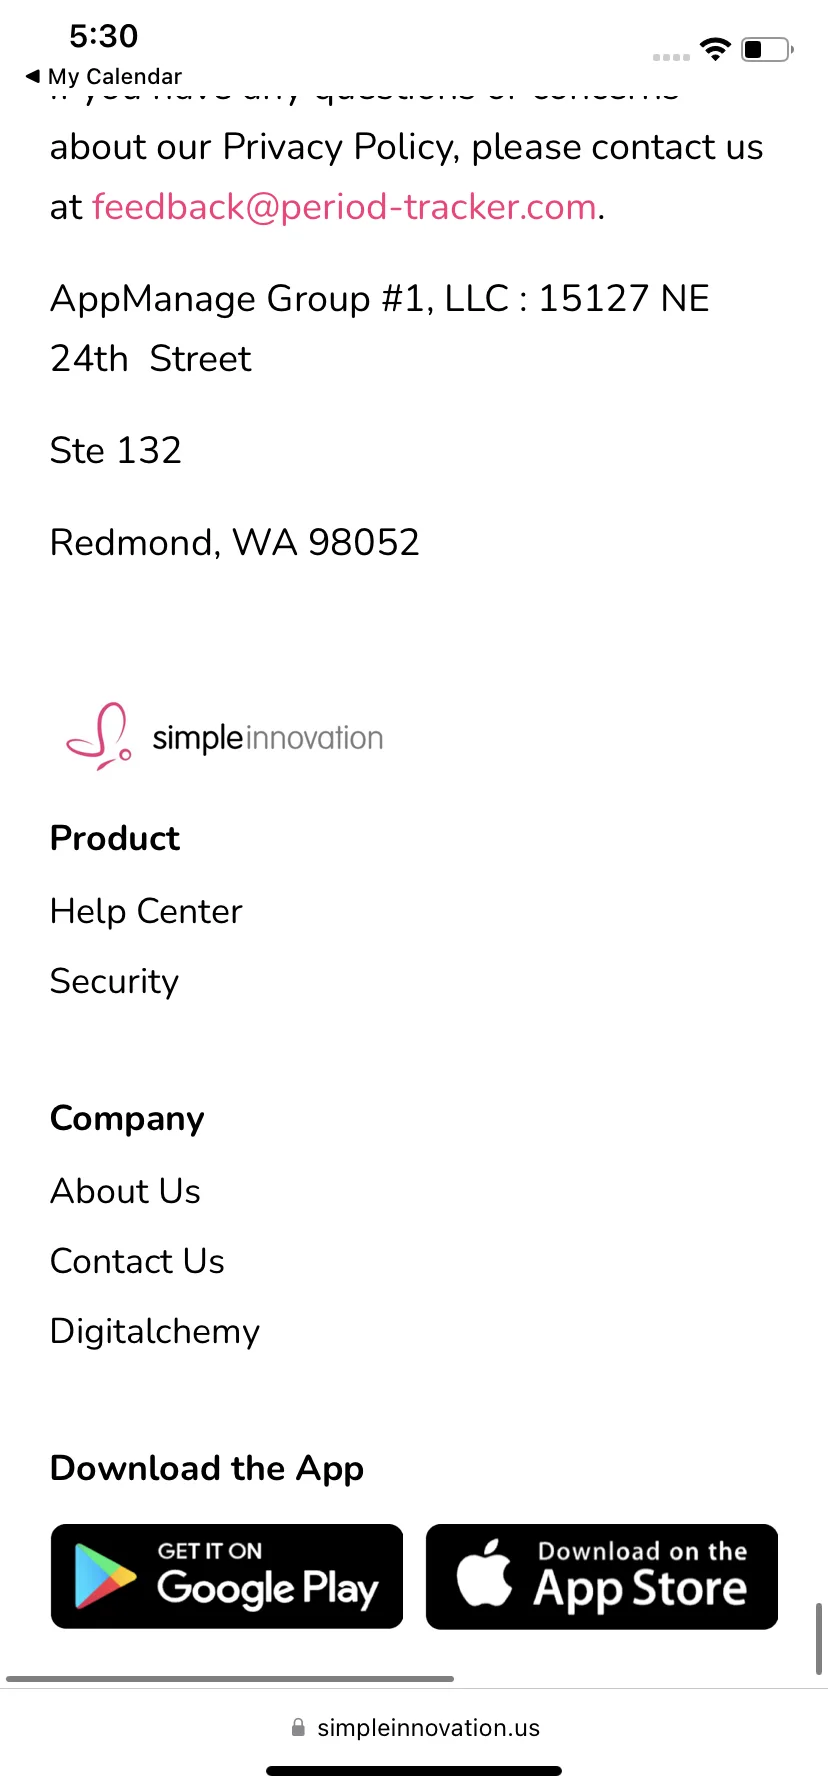Open the Contact Us link

point(137,1261)
